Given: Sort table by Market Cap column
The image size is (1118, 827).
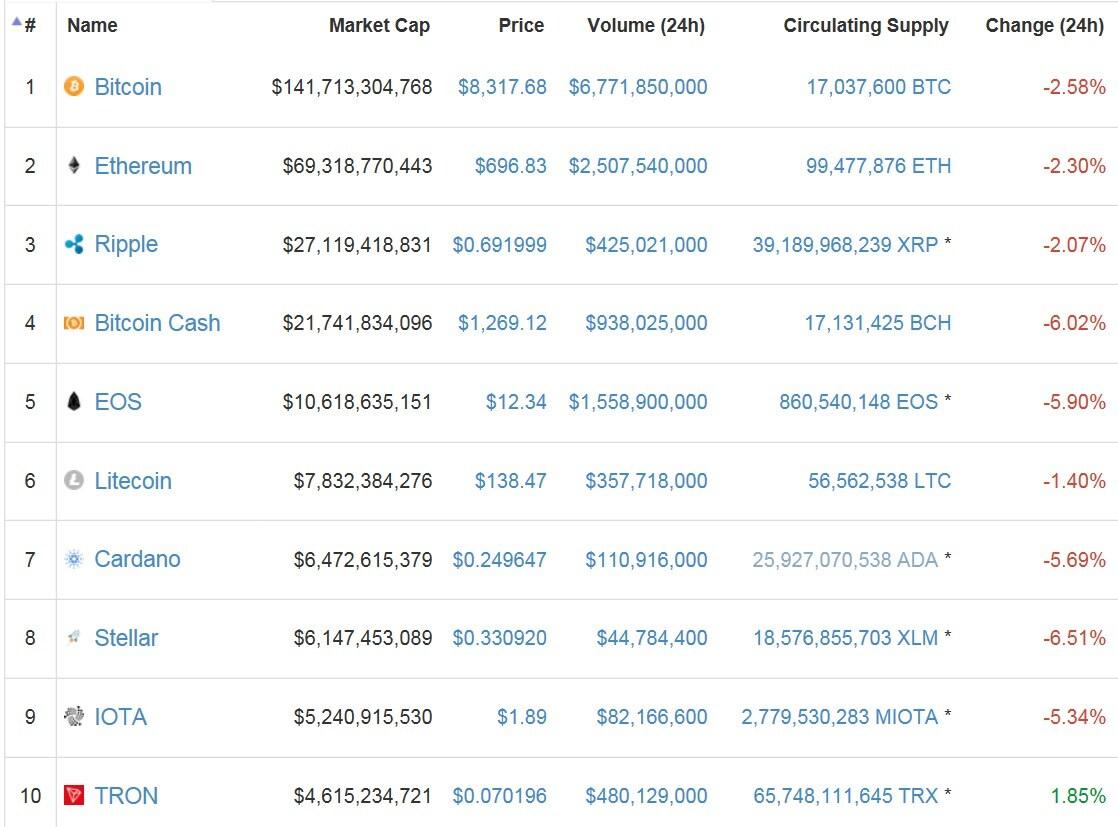Looking at the screenshot, I should 379,26.
